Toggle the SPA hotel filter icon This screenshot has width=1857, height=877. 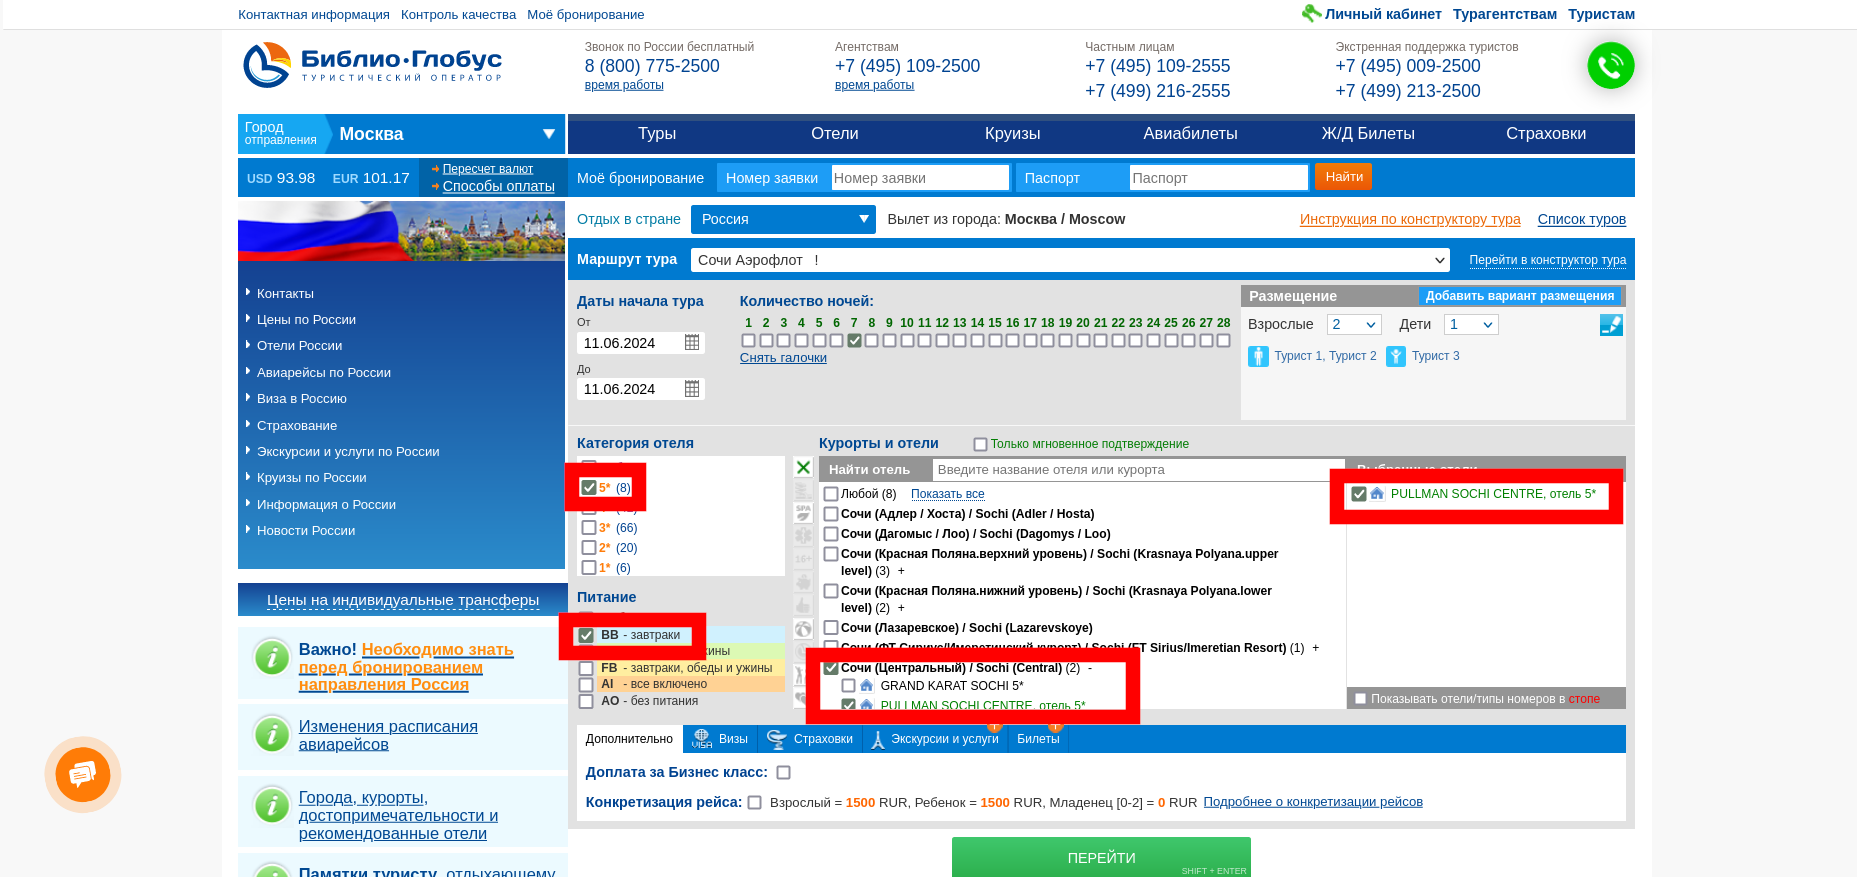(803, 513)
